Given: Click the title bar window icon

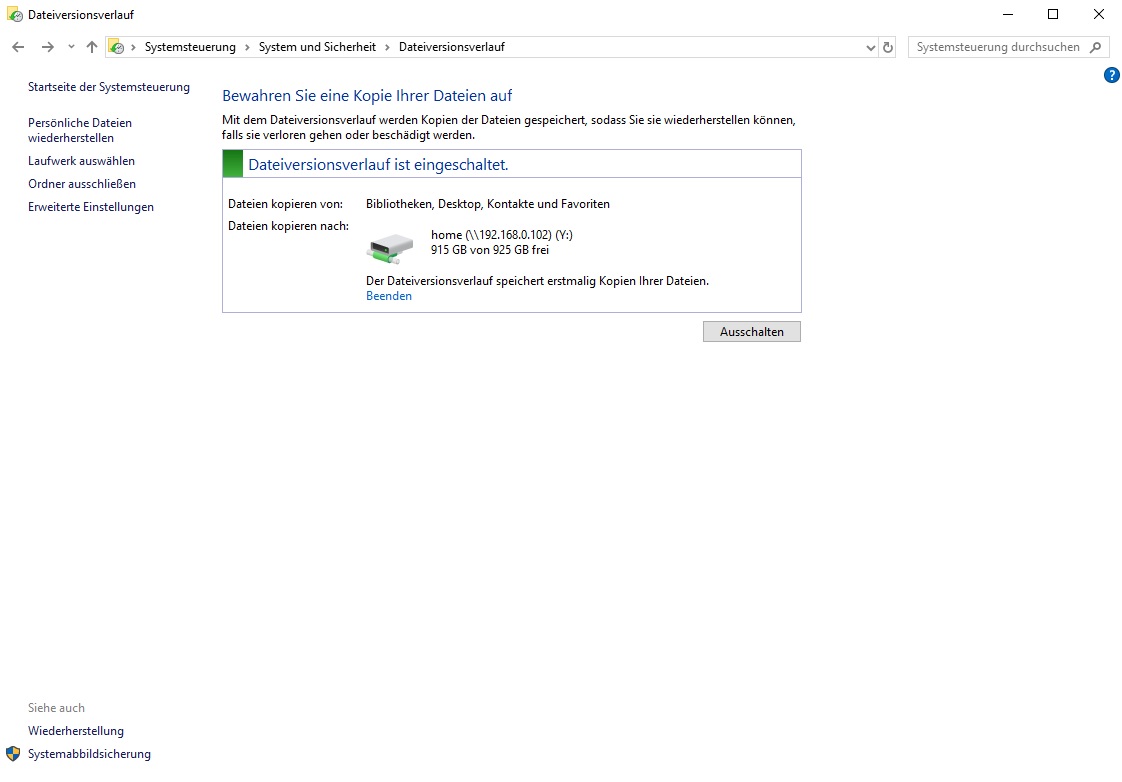Looking at the screenshot, I should click(x=14, y=14).
